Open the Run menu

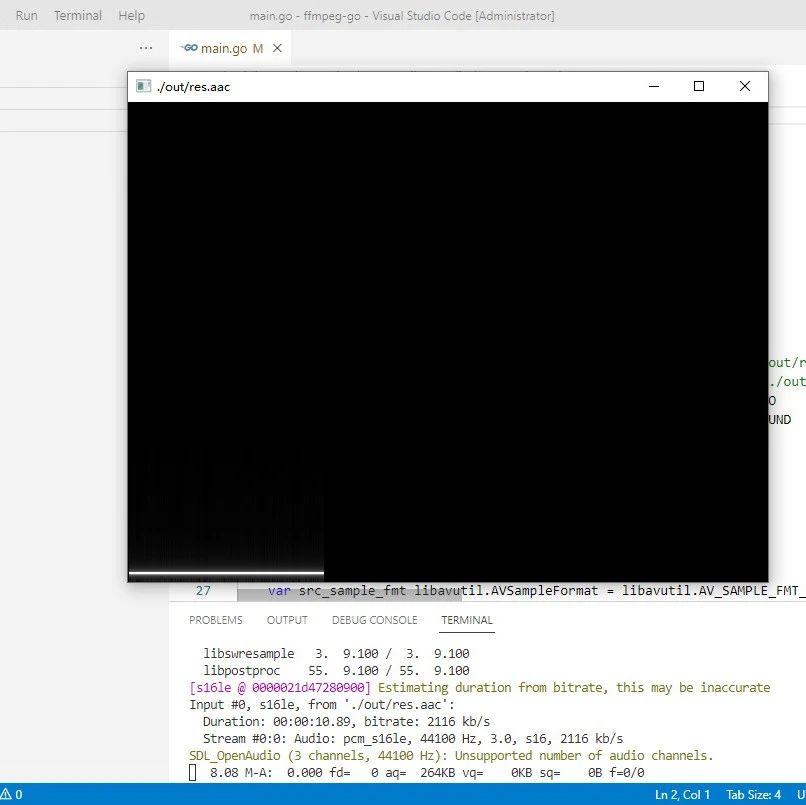[27, 15]
